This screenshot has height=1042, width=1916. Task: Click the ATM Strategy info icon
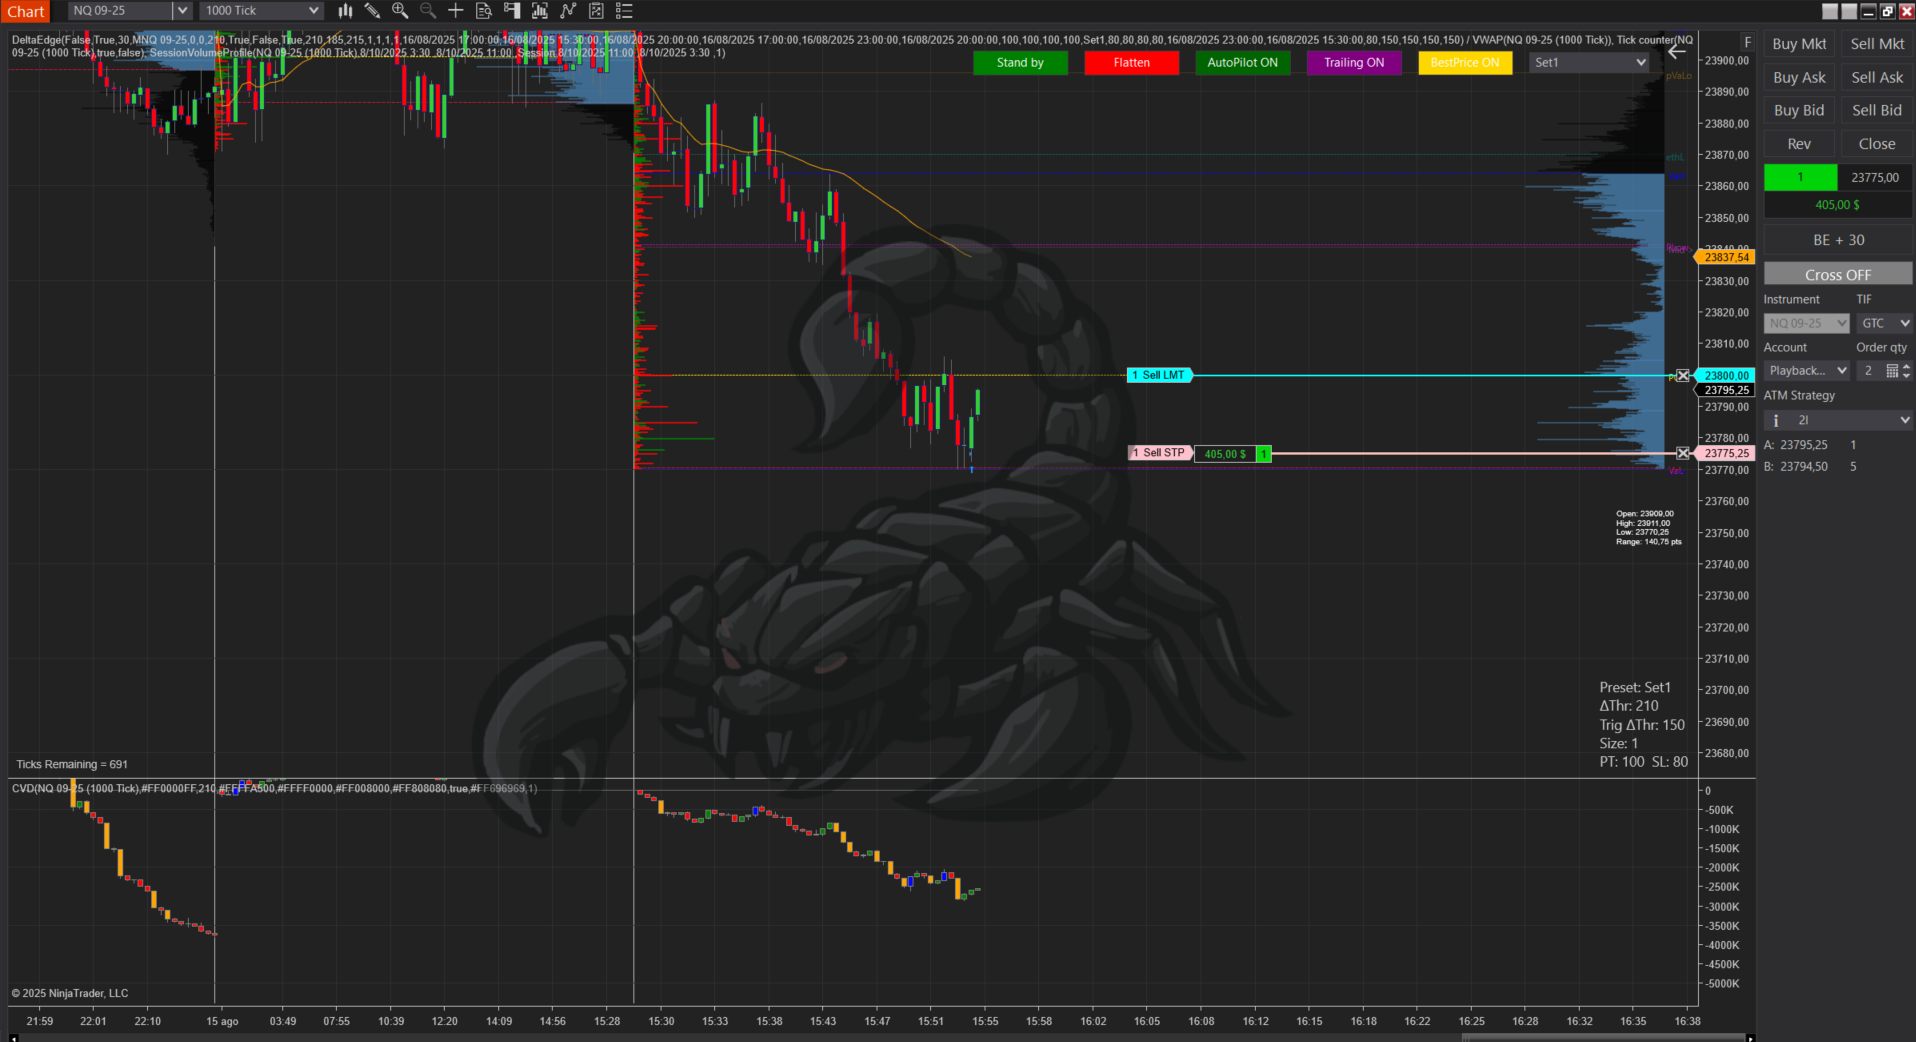tap(1776, 420)
